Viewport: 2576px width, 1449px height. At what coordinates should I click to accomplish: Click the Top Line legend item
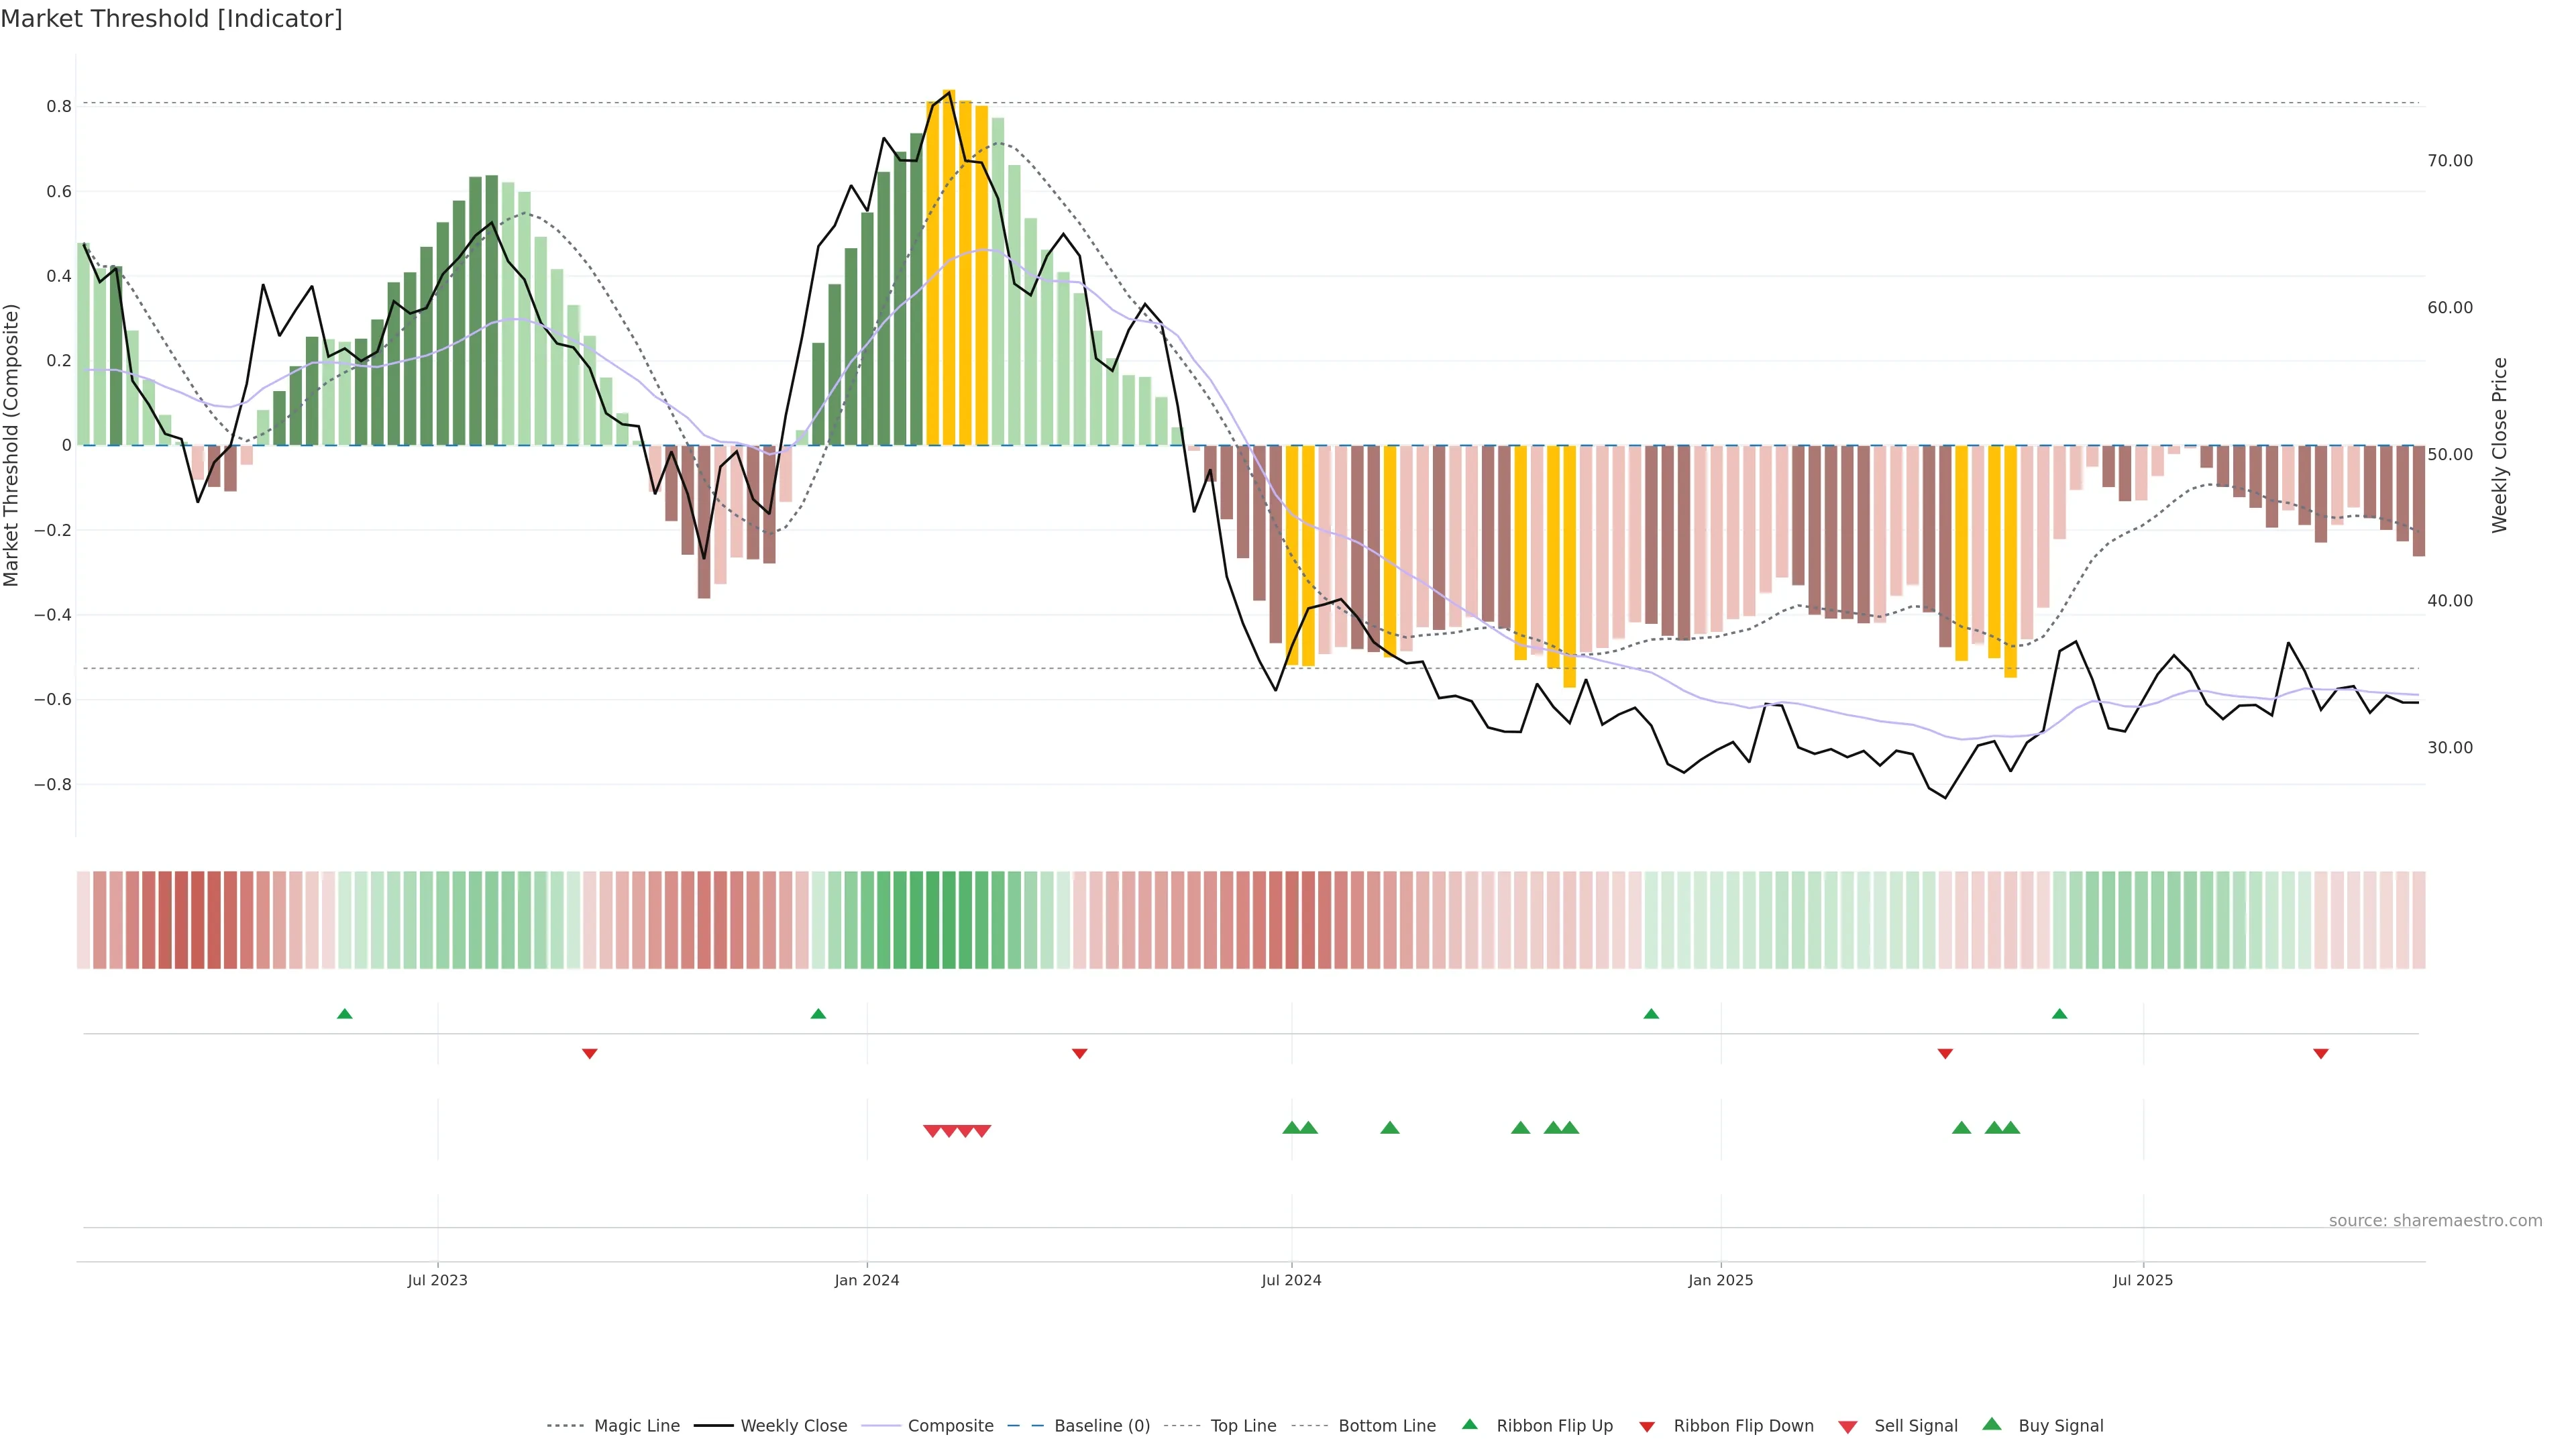coord(1243,1426)
